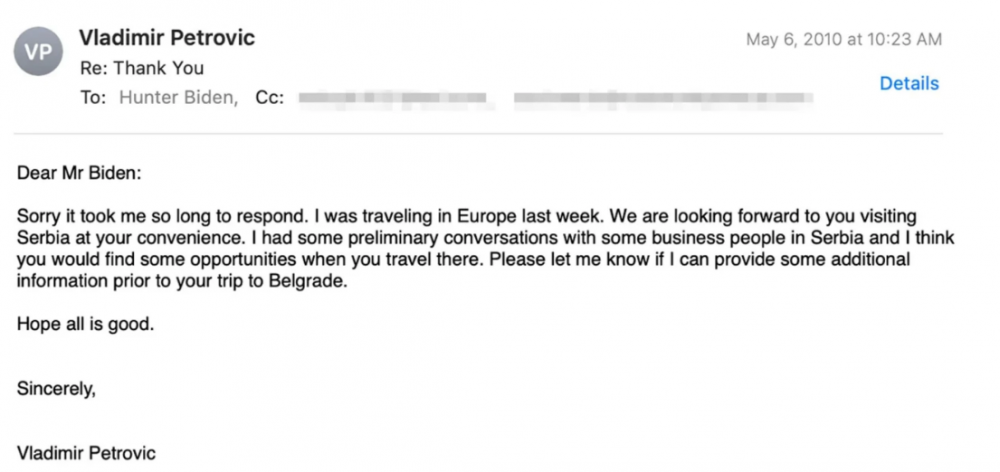
Task: Click the Hope all is good line
Action: tap(85, 324)
